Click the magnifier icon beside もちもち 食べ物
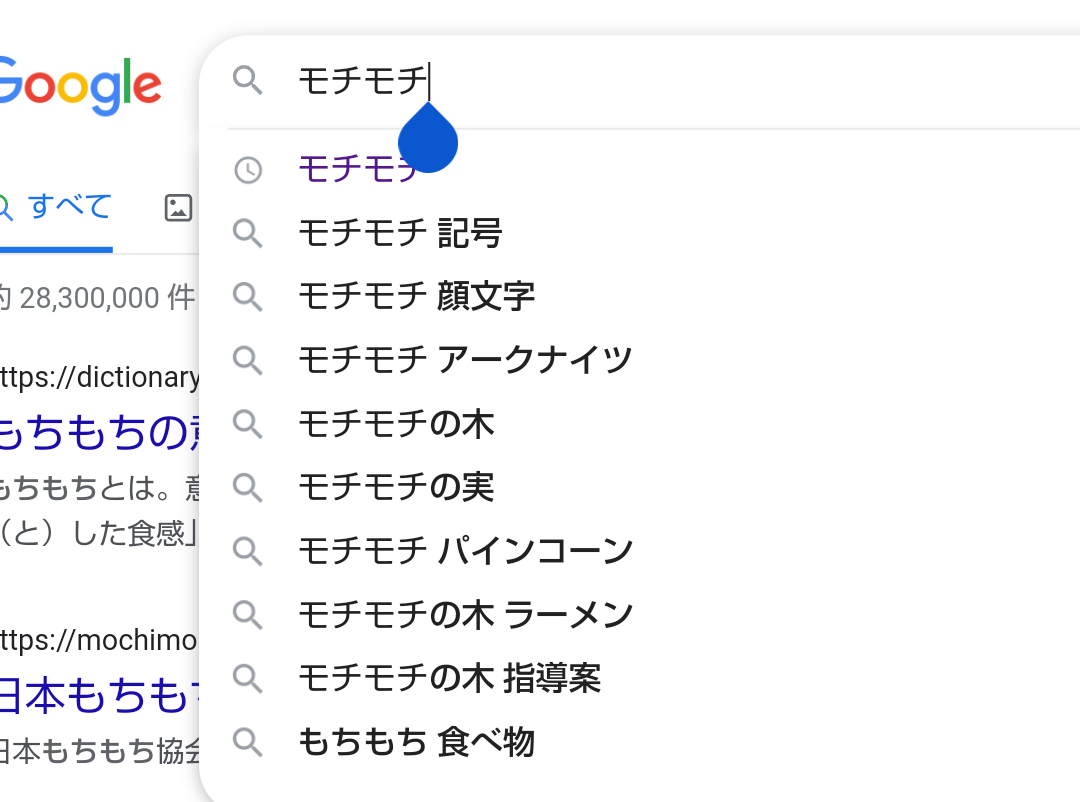Screen dimensions: 1080x802 point(248,742)
